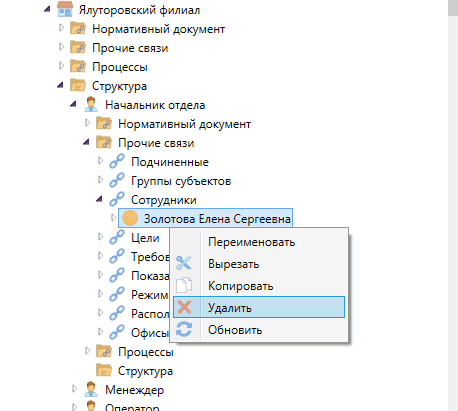Click the vertical scrollbar thumb at right

coord(453,7)
